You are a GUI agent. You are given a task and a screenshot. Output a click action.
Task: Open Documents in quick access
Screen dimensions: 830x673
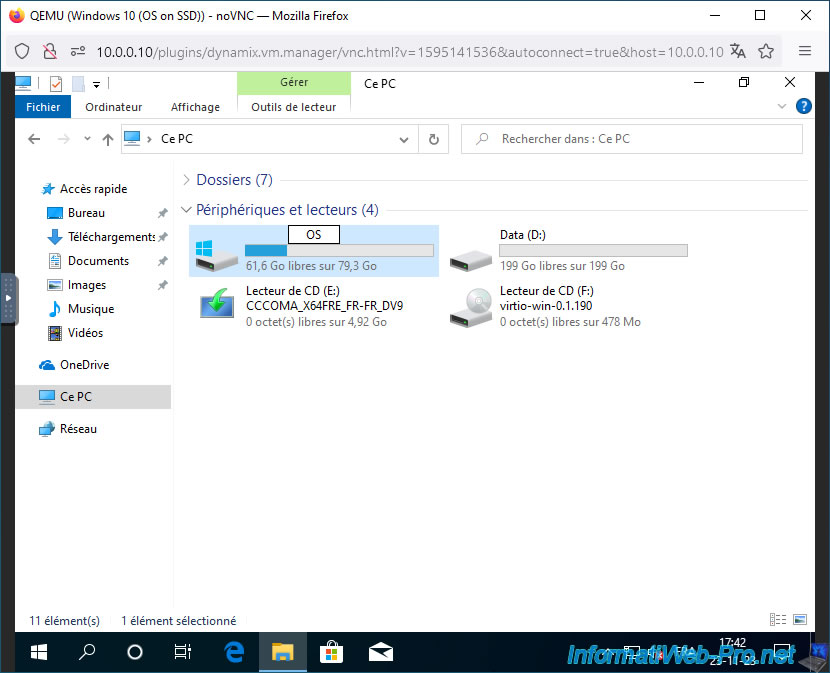click(98, 261)
